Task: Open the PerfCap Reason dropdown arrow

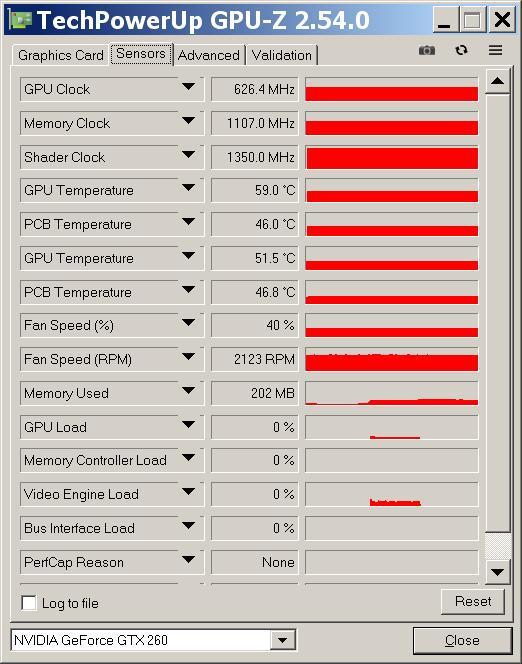Action: [188, 559]
